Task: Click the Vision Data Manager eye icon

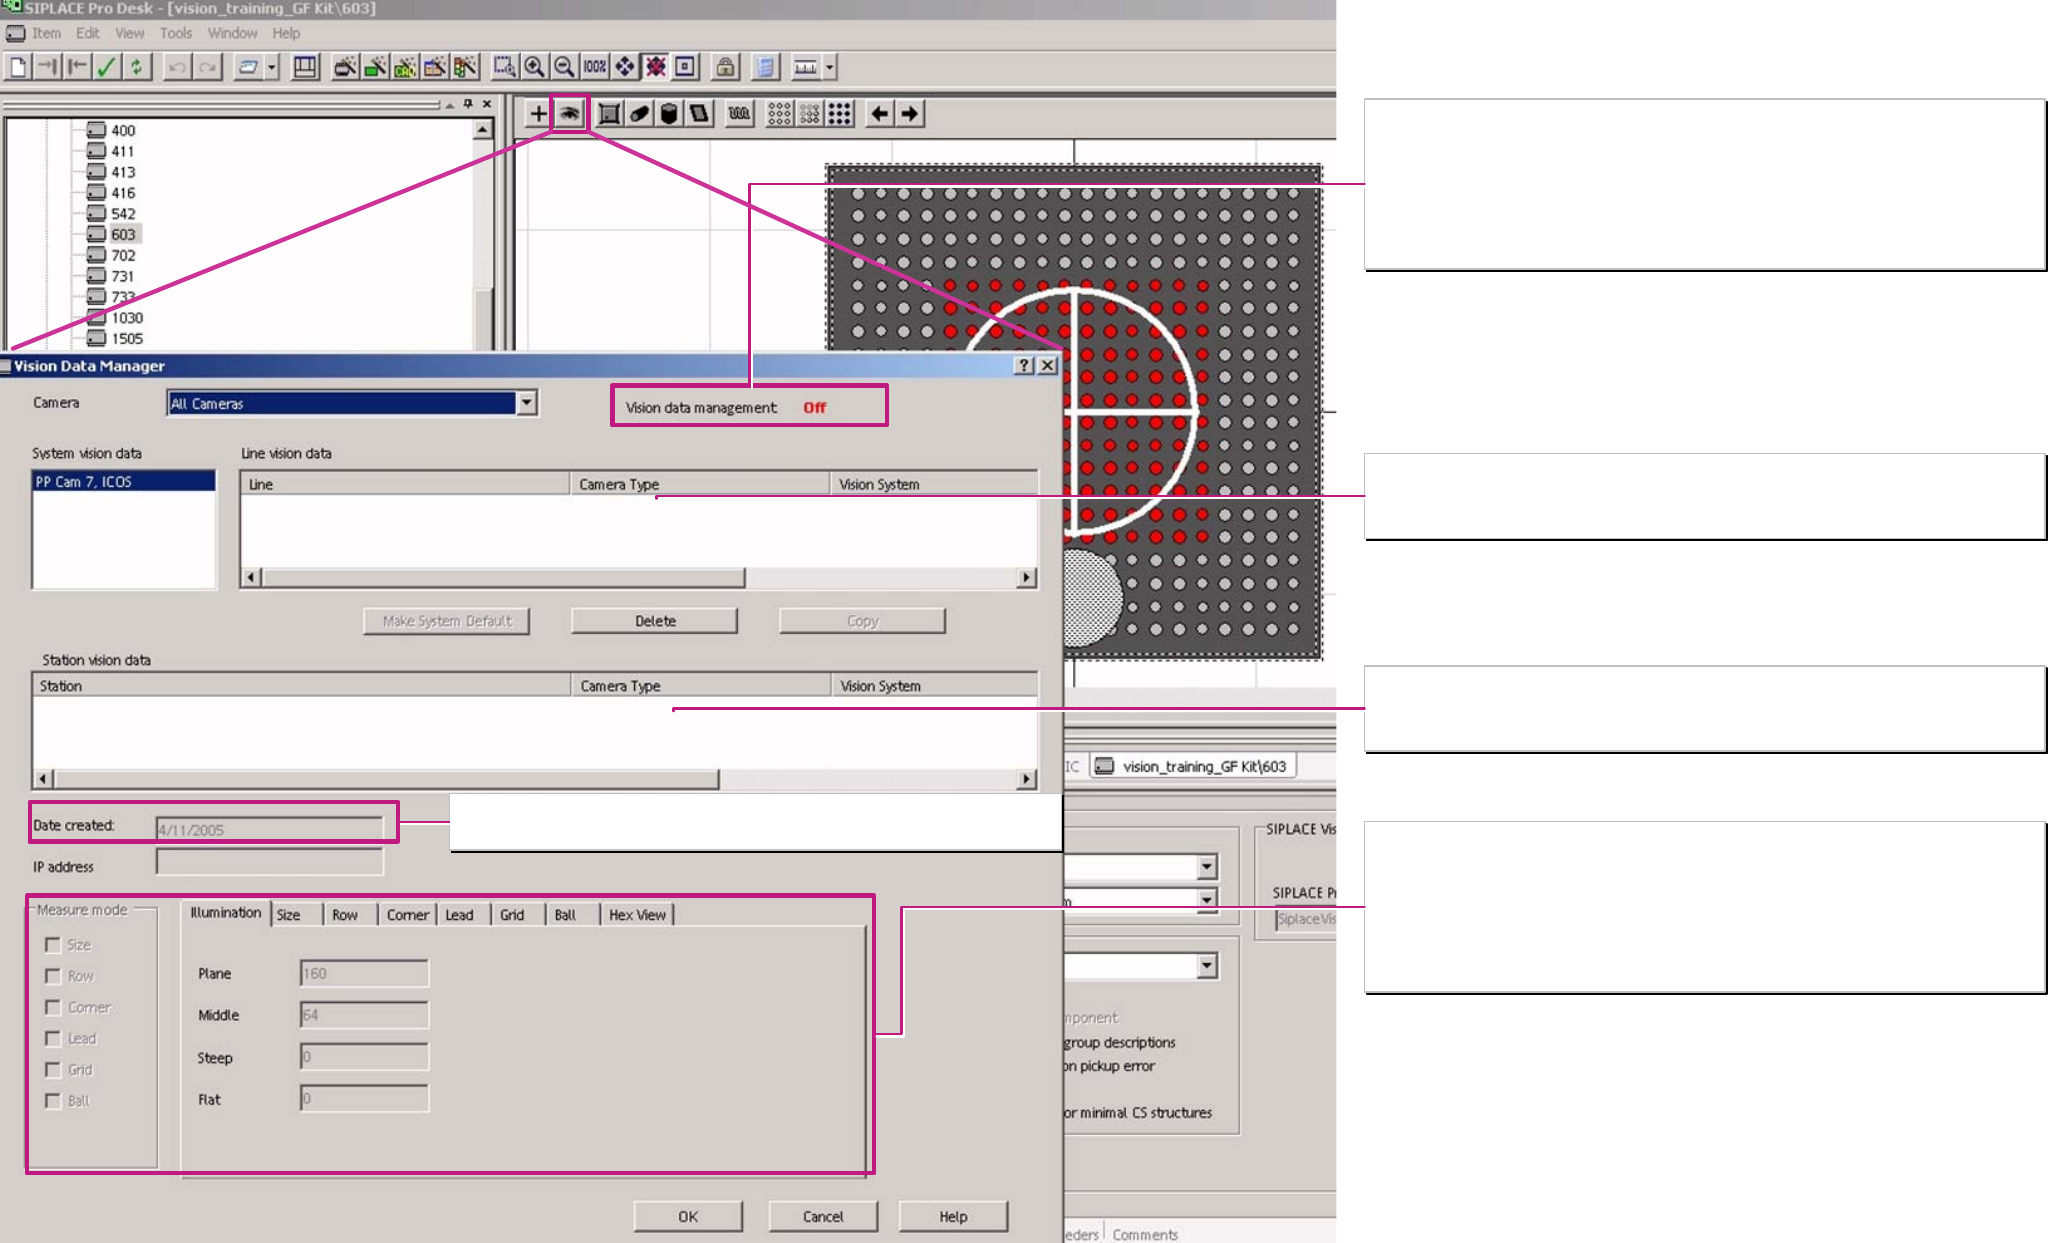Action: 569,113
